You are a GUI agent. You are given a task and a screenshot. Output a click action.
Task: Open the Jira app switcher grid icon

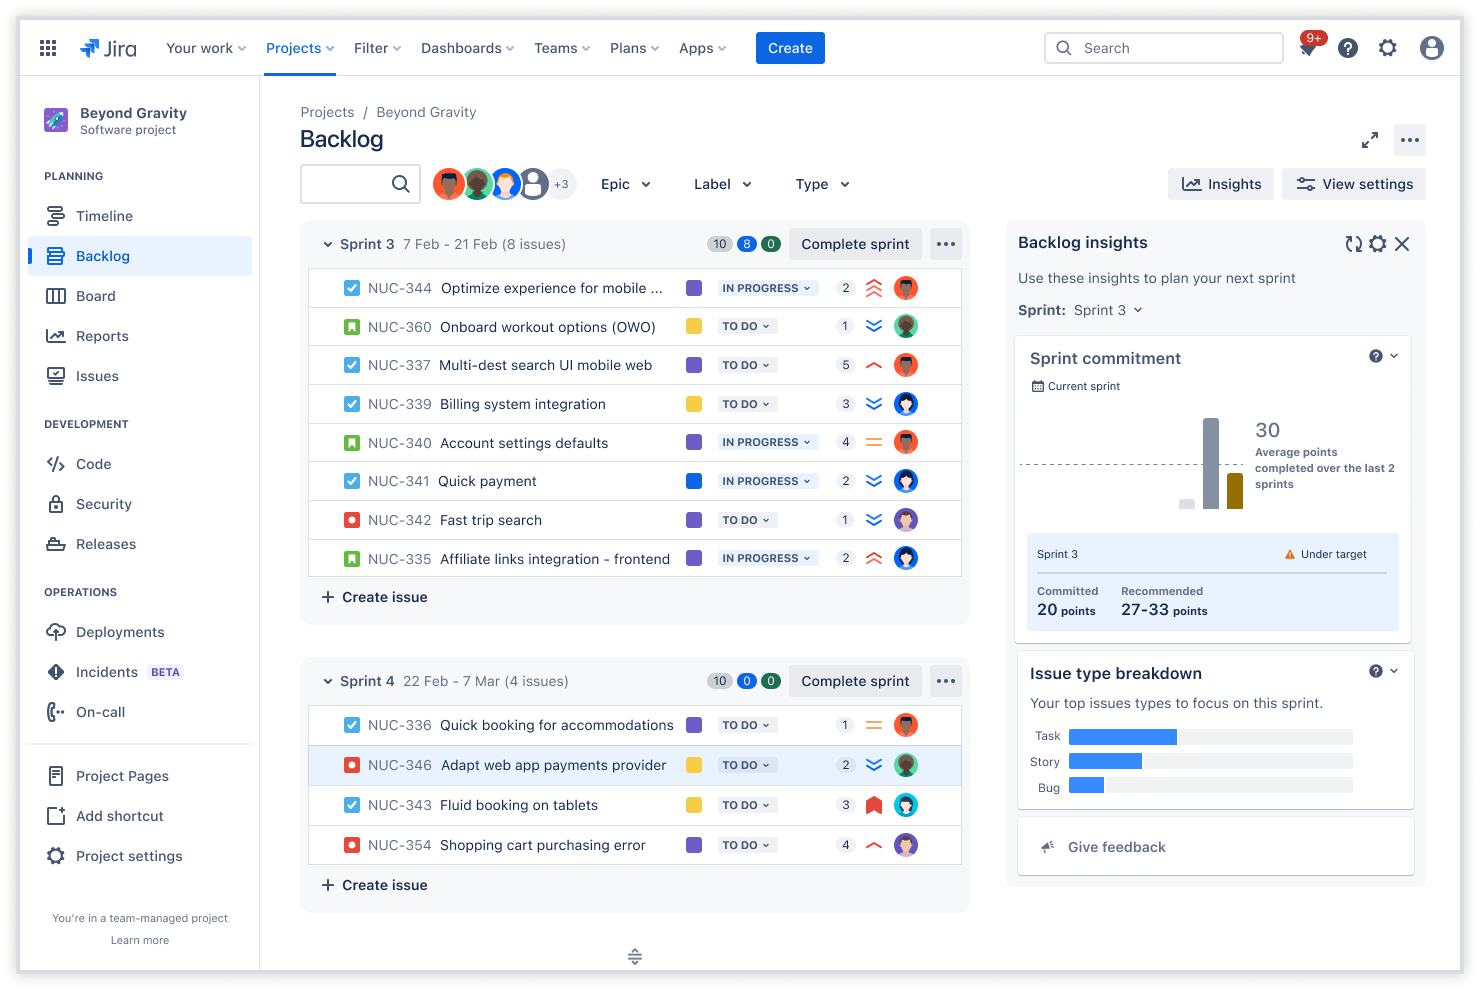coord(47,47)
